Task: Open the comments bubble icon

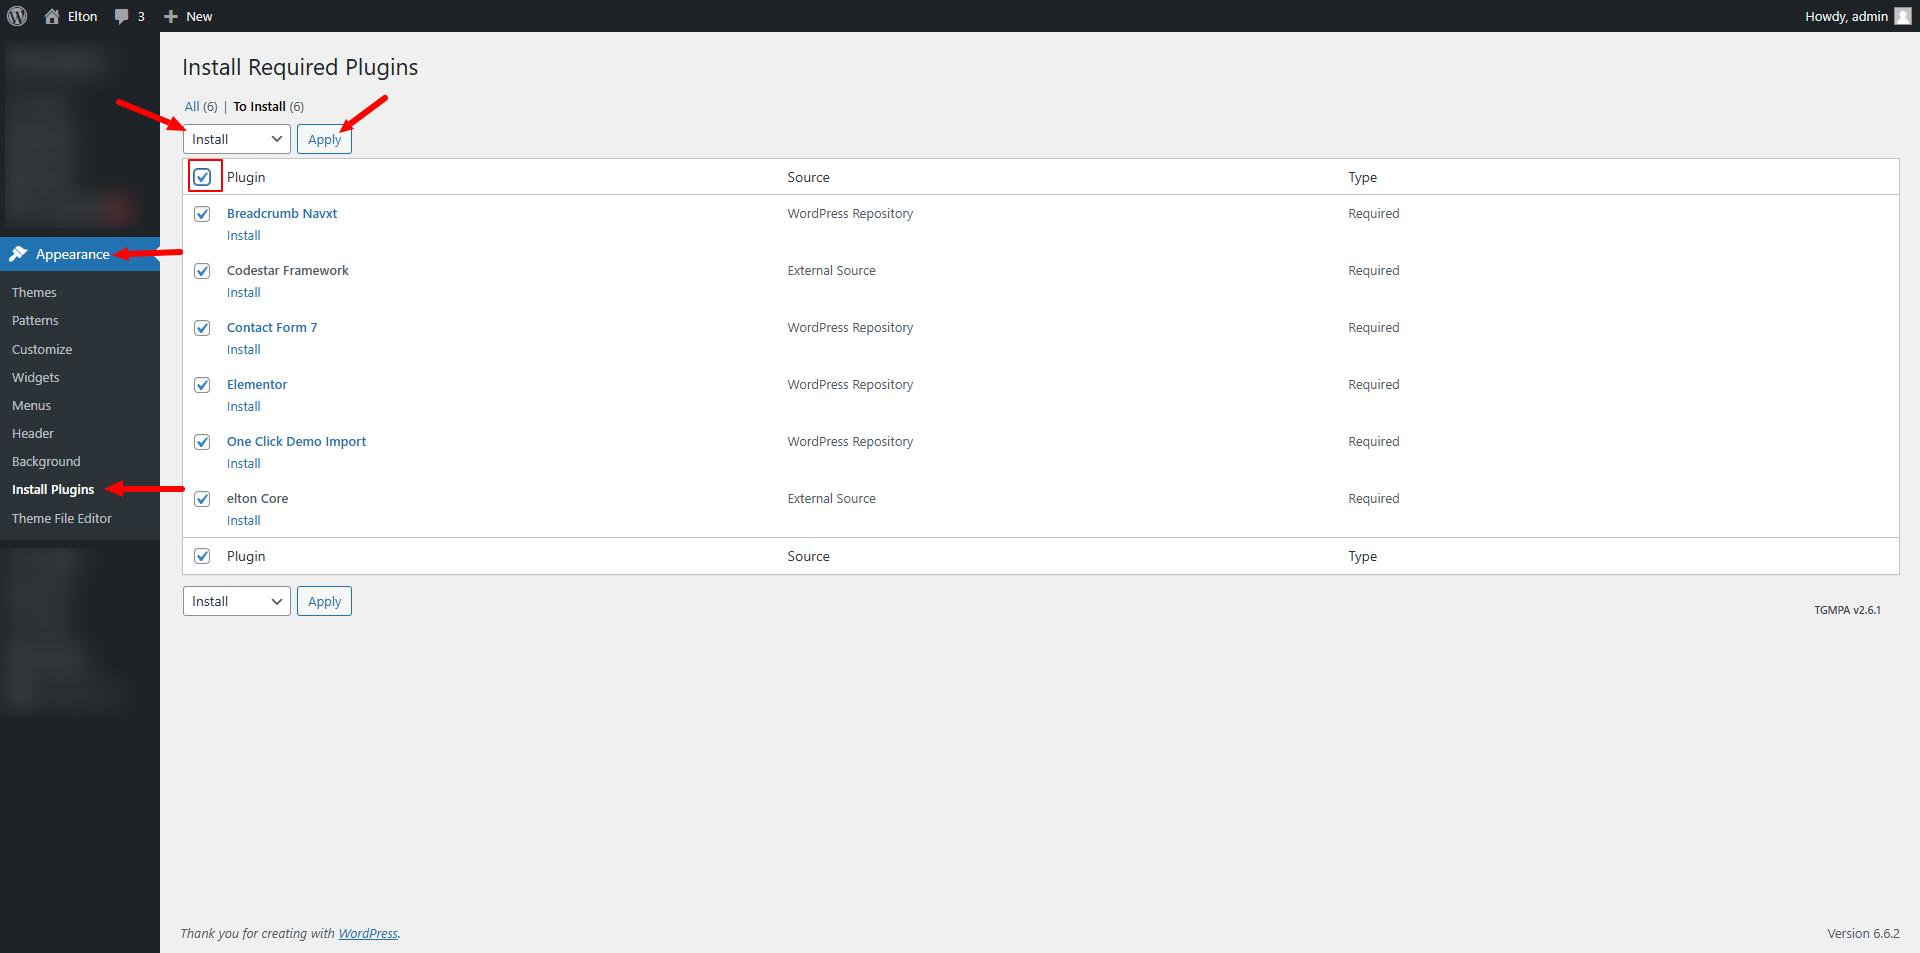Action: point(122,16)
